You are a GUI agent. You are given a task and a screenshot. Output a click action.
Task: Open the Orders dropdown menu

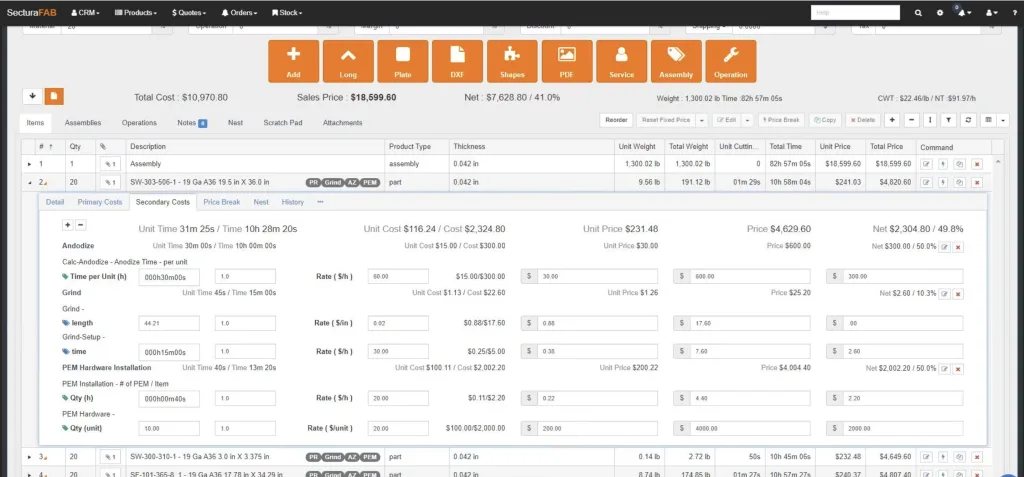pos(239,12)
